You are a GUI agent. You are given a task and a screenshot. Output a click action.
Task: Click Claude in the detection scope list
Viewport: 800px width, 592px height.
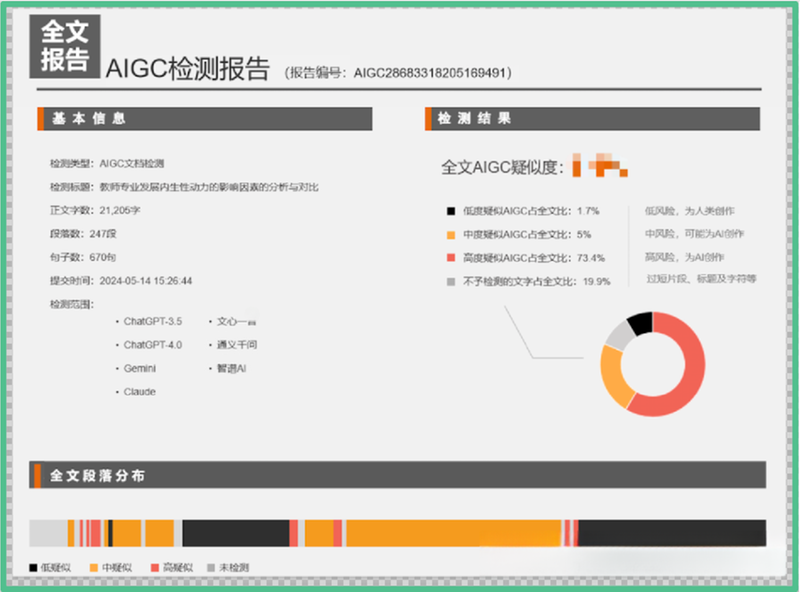pos(139,392)
